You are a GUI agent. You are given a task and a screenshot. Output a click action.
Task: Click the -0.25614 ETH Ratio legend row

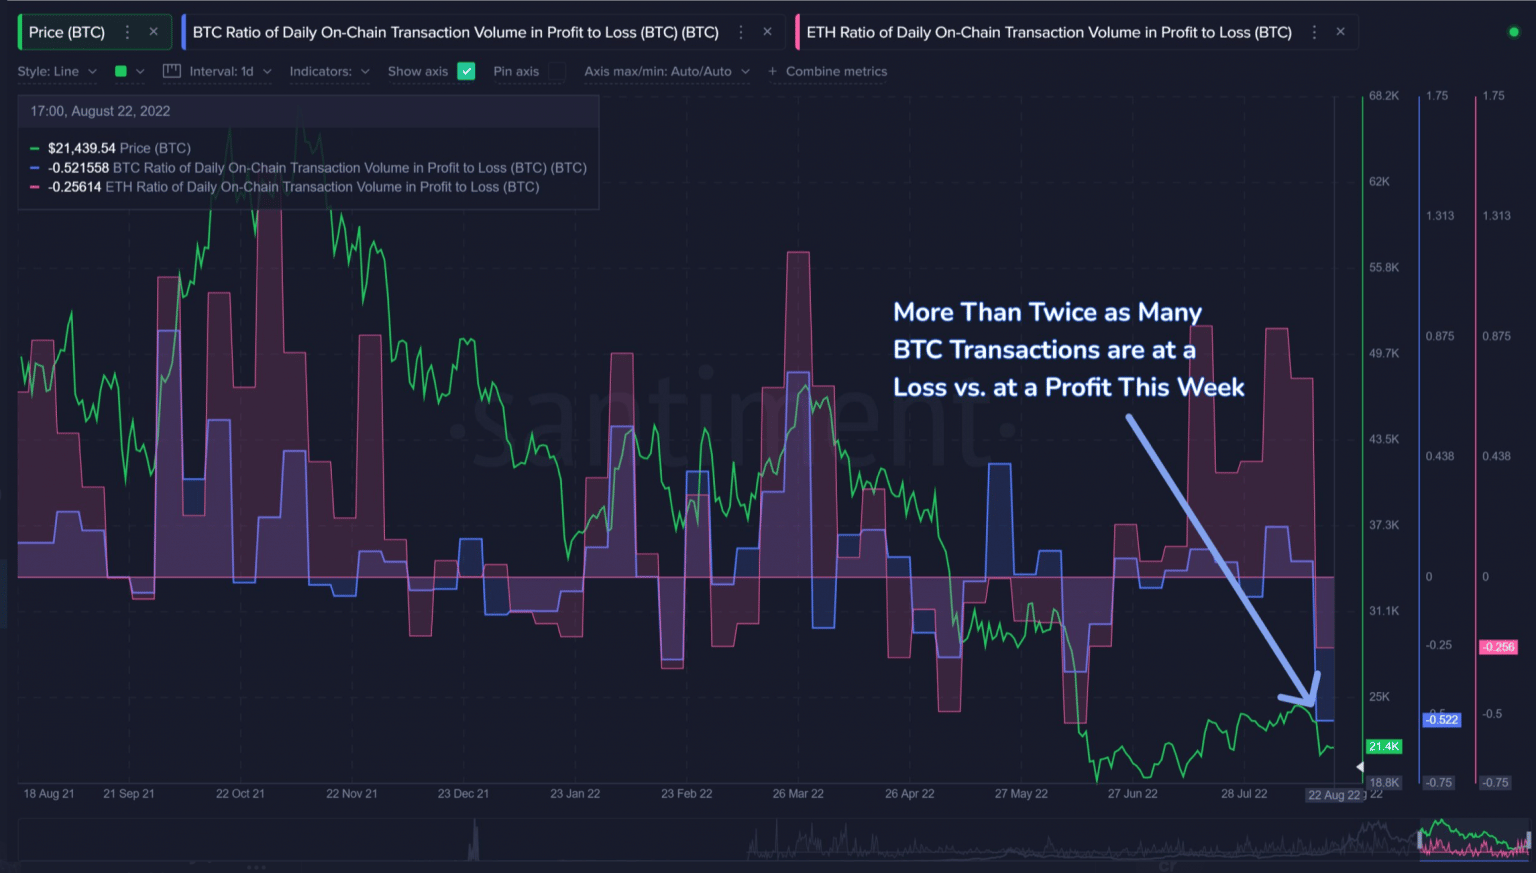point(285,187)
